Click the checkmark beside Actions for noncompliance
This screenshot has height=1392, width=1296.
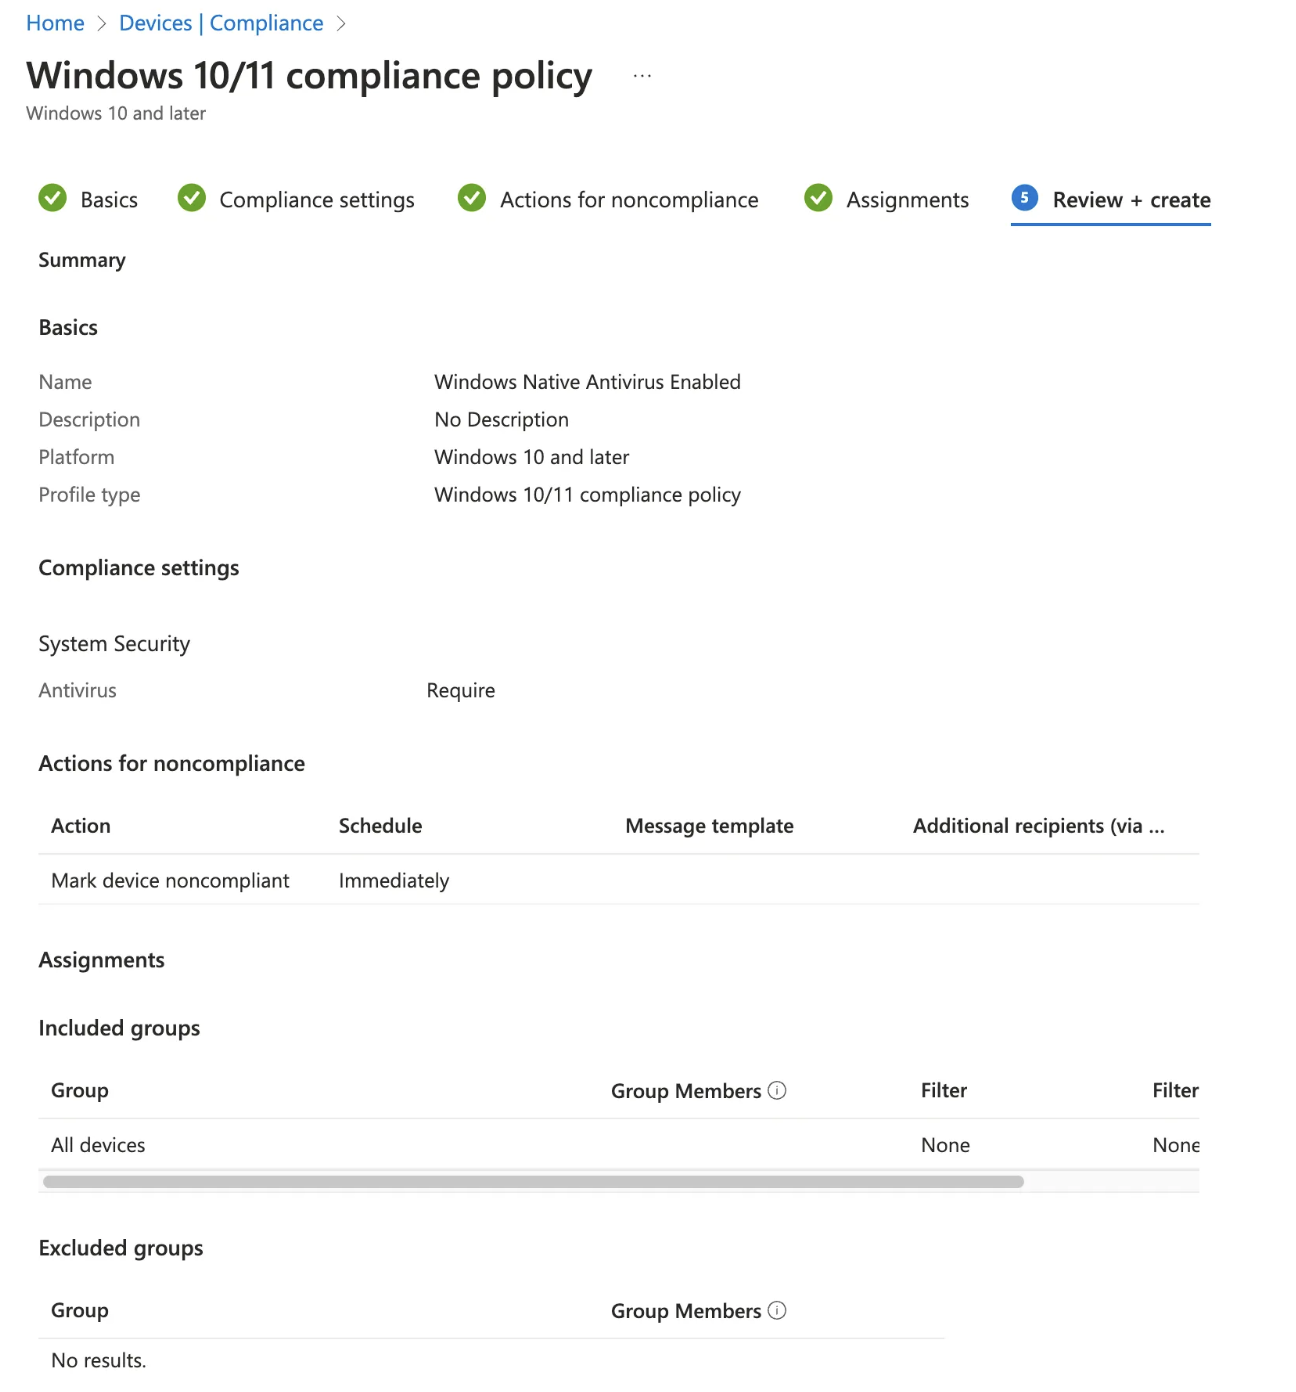coord(472,198)
